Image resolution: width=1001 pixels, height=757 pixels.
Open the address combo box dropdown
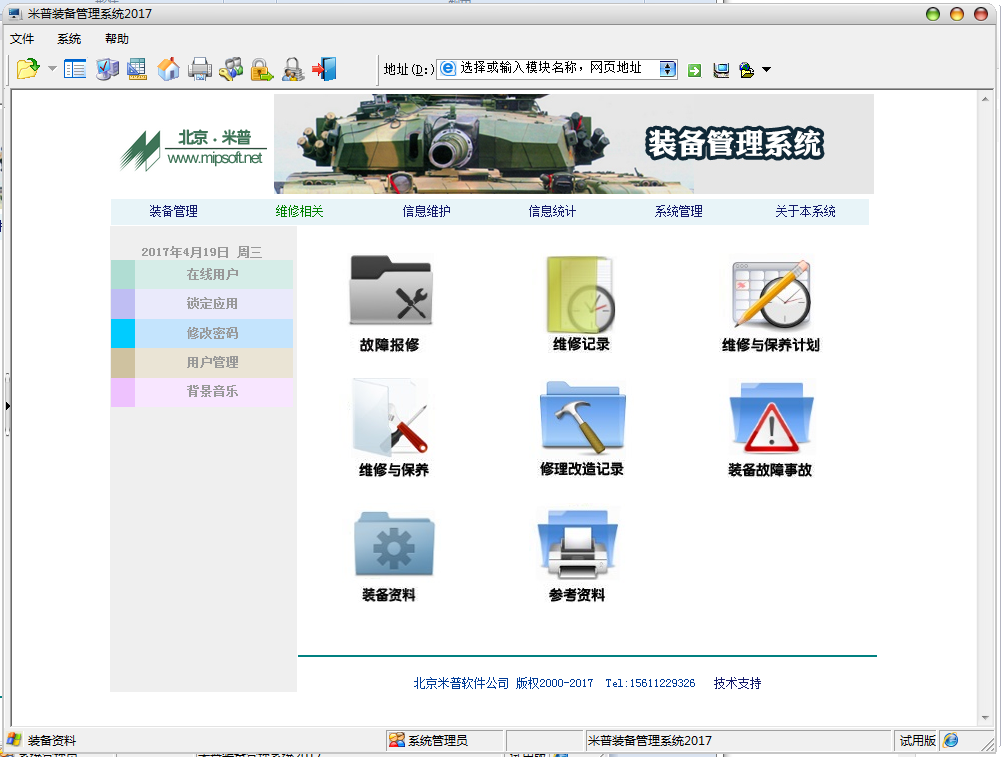point(667,69)
